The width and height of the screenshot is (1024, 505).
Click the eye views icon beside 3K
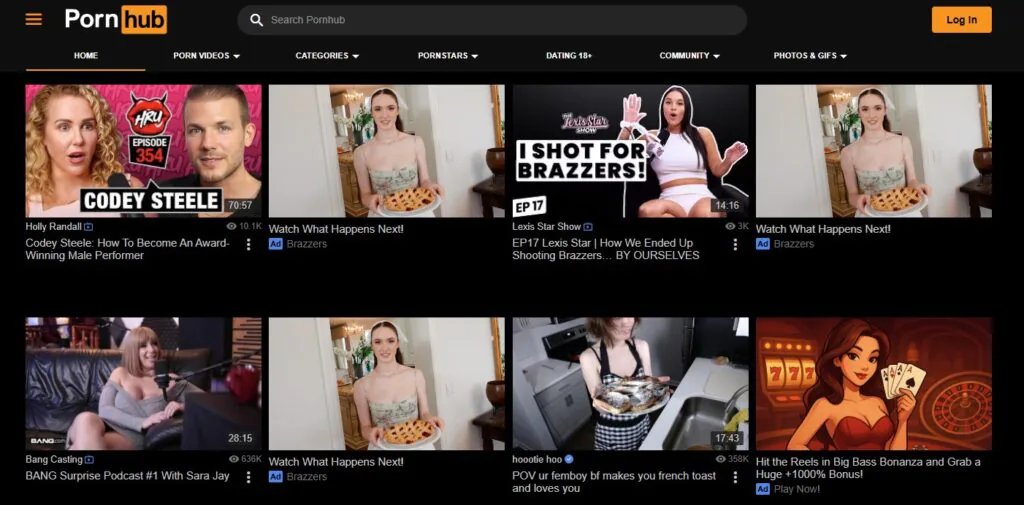point(730,226)
